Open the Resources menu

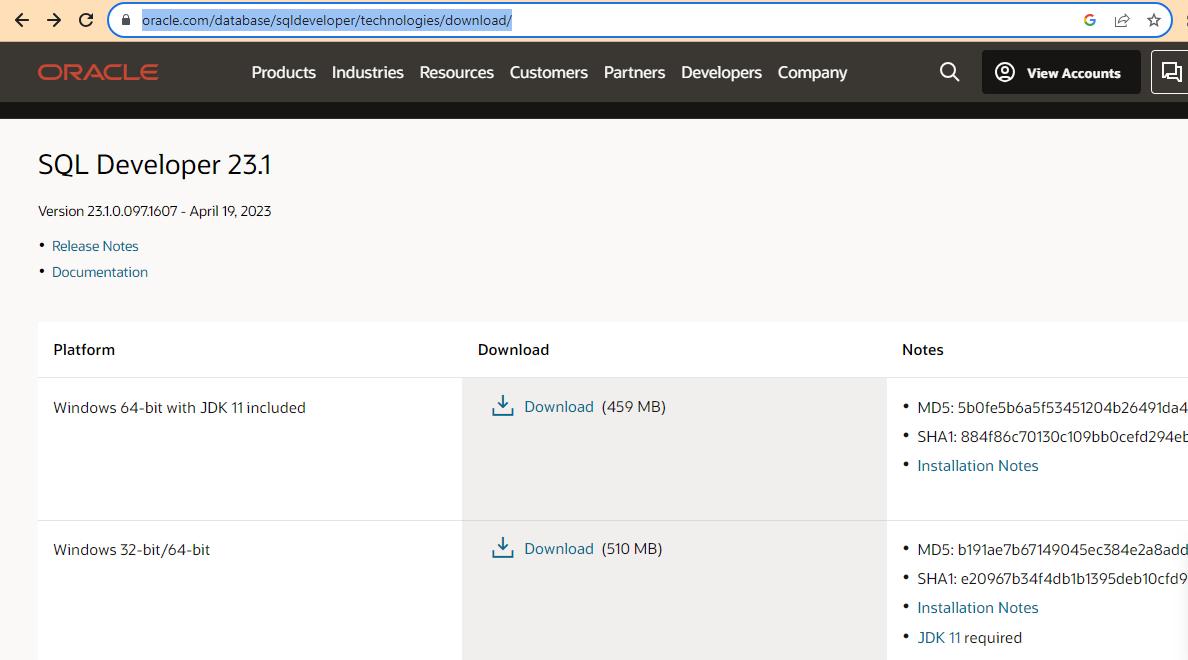(456, 73)
